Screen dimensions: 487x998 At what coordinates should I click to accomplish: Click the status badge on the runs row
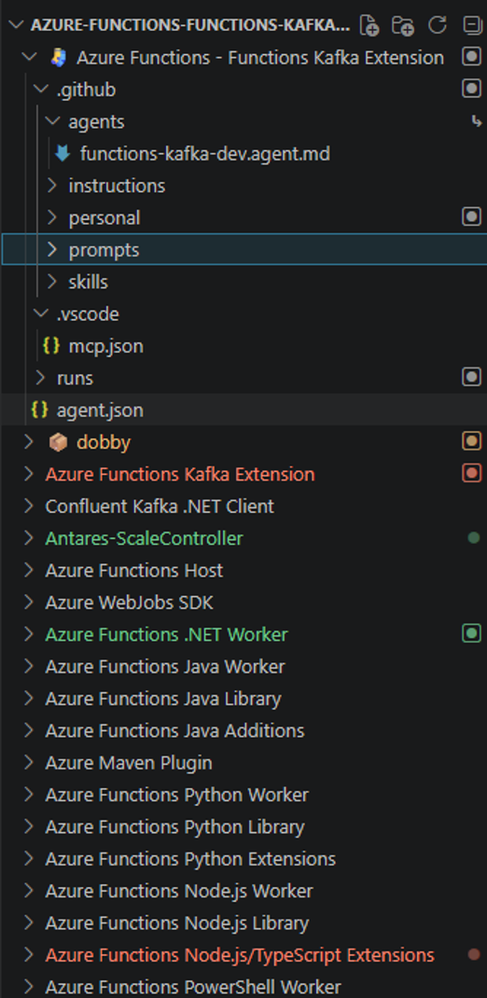[471, 377]
